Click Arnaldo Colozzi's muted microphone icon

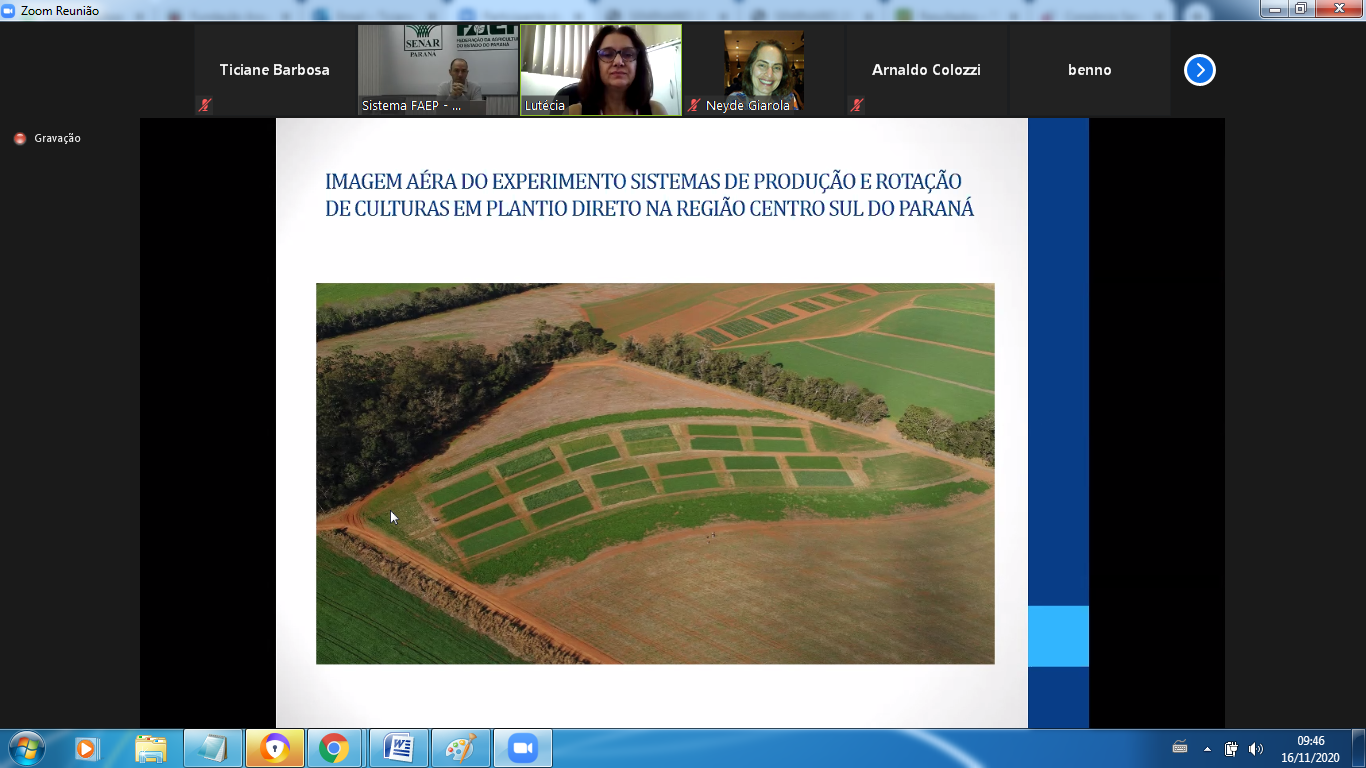click(x=856, y=105)
